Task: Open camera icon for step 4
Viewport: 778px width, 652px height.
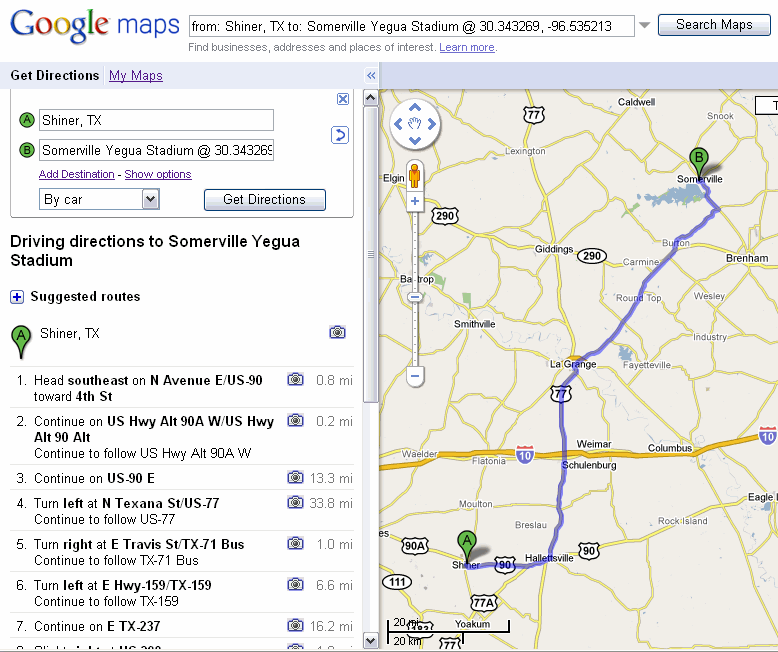Action: [295, 502]
